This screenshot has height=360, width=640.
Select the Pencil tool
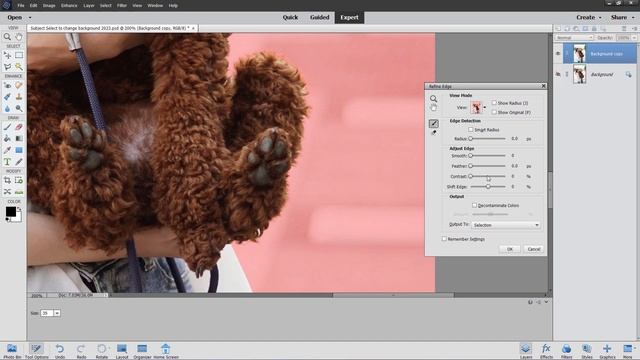tap(19, 162)
